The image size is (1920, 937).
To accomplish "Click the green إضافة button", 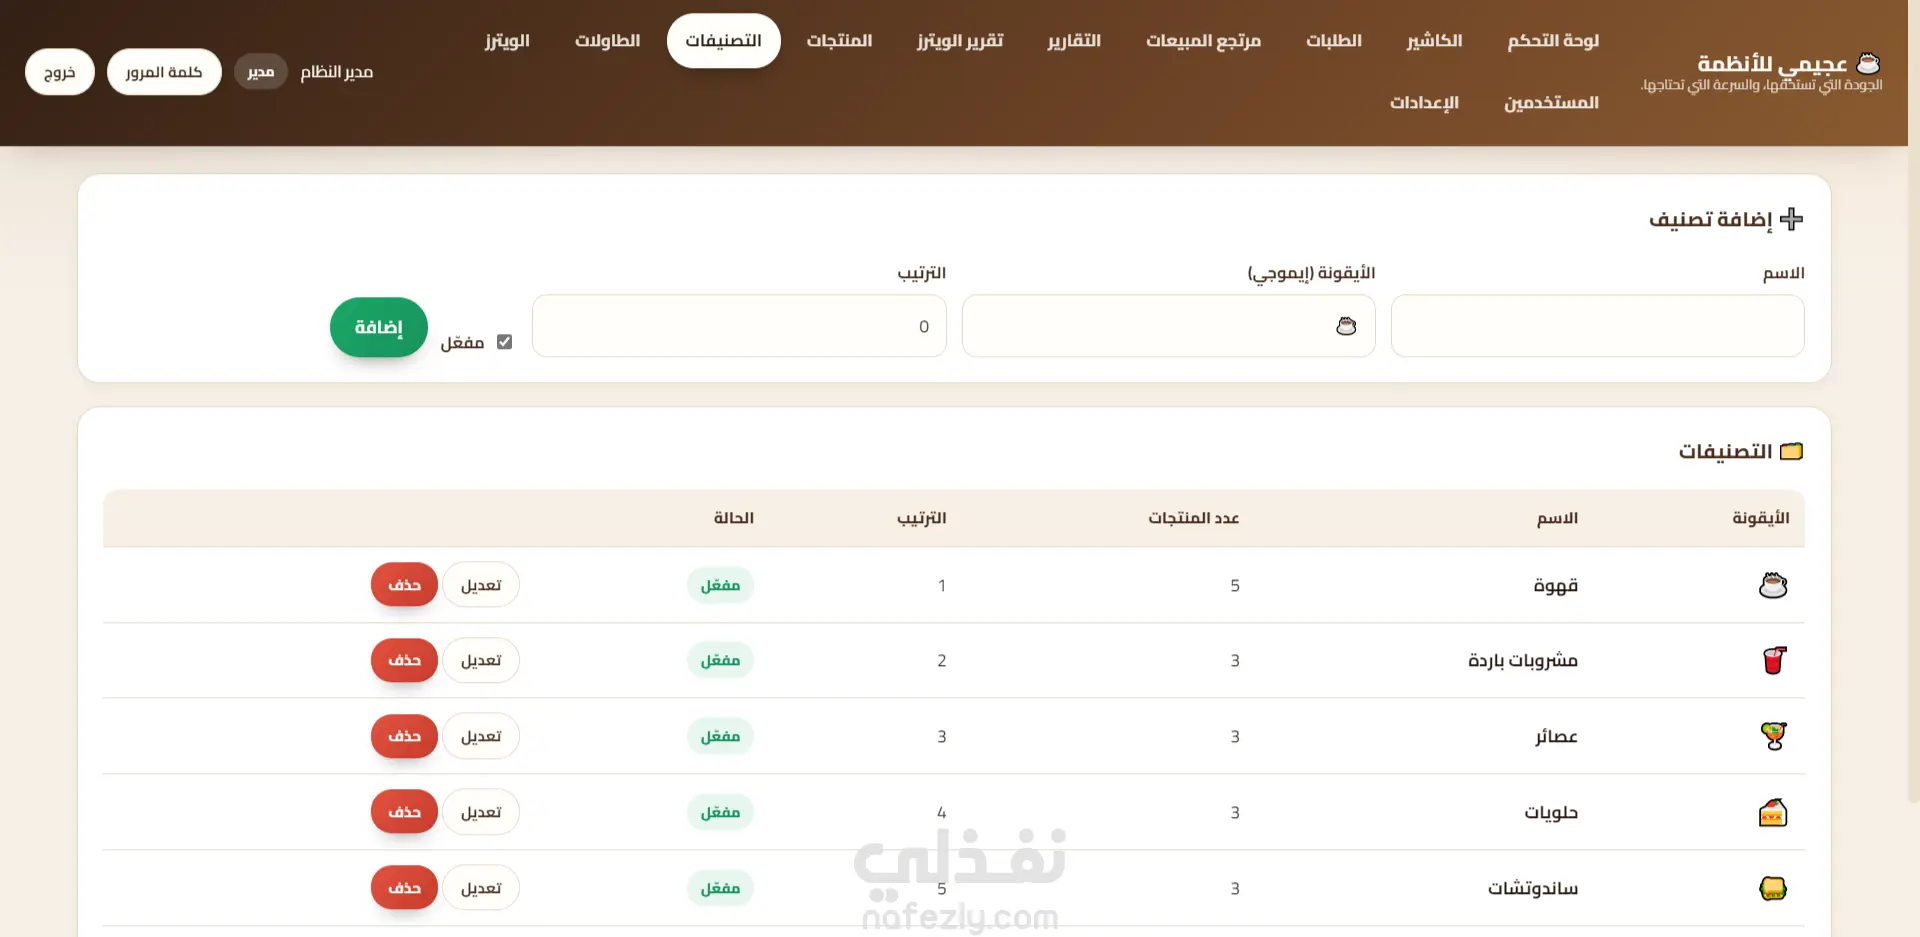I will (x=379, y=327).
